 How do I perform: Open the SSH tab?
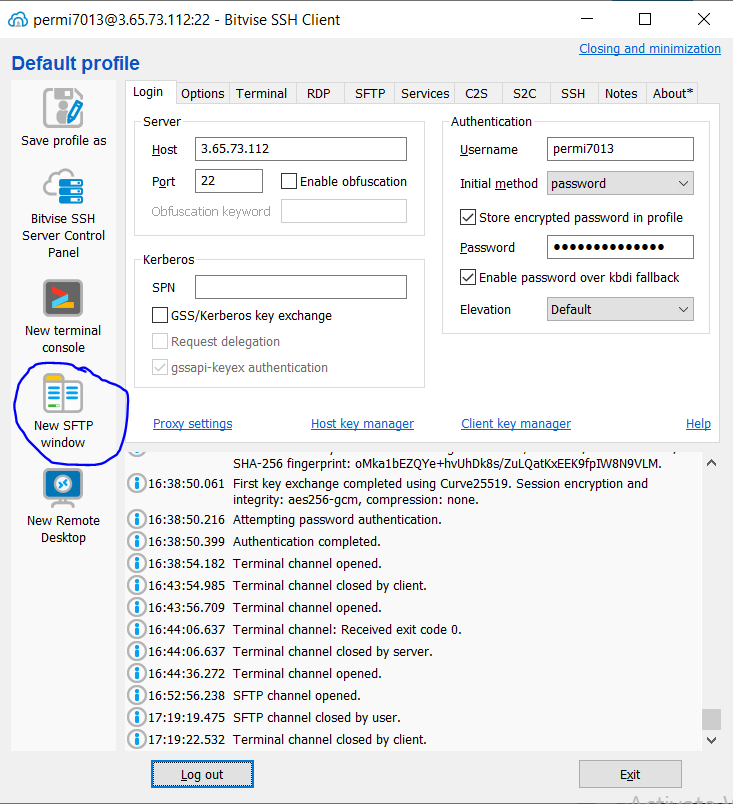click(573, 93)
